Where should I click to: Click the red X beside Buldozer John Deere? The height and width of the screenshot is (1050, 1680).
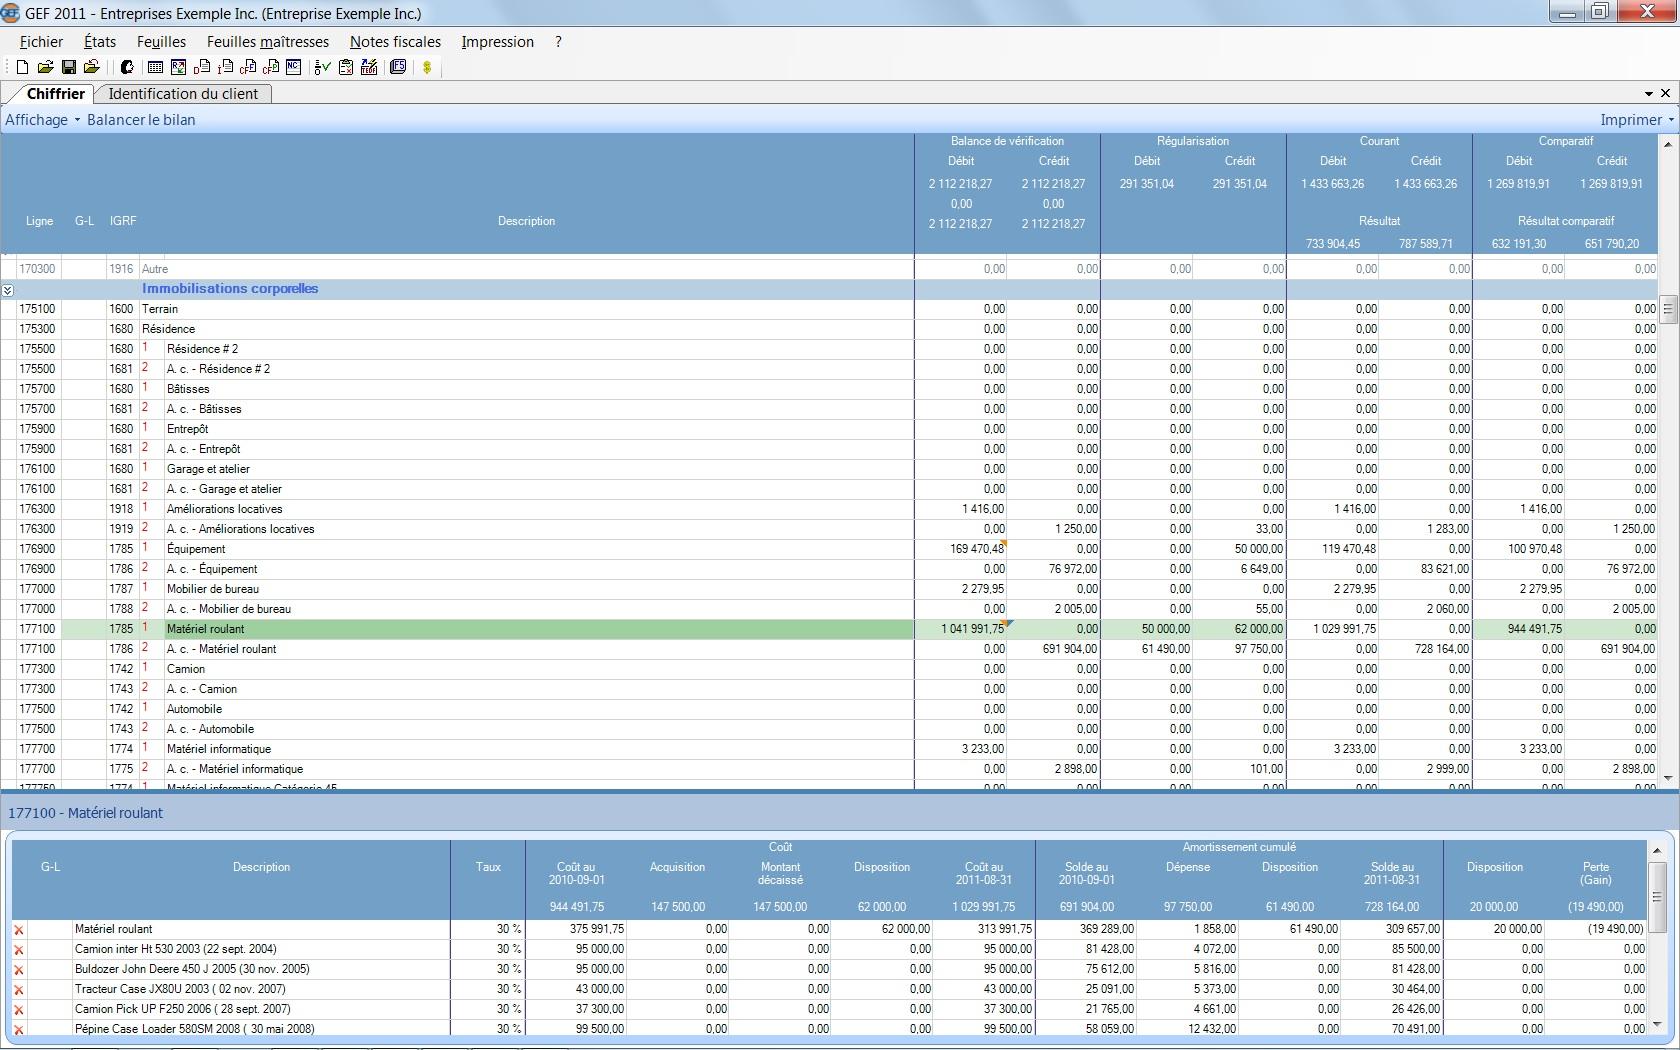[x=18, y=969]
